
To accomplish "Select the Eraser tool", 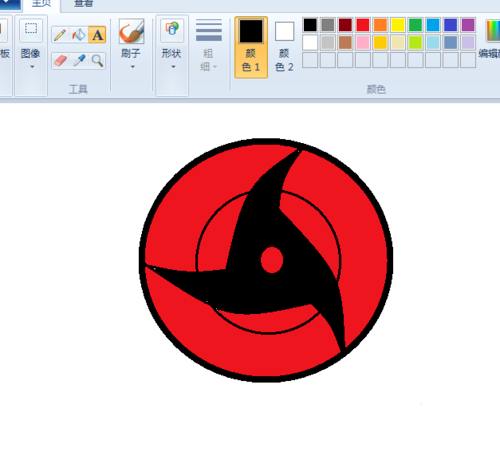I will [60, 61].
